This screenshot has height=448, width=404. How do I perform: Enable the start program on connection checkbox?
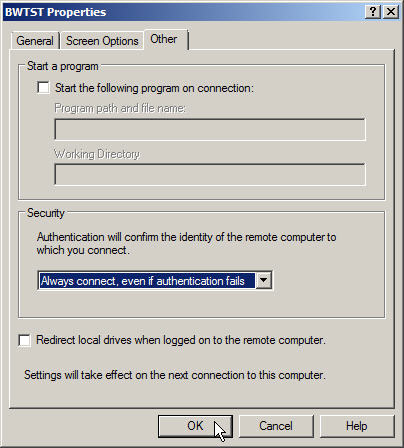[x=43, y=88]
